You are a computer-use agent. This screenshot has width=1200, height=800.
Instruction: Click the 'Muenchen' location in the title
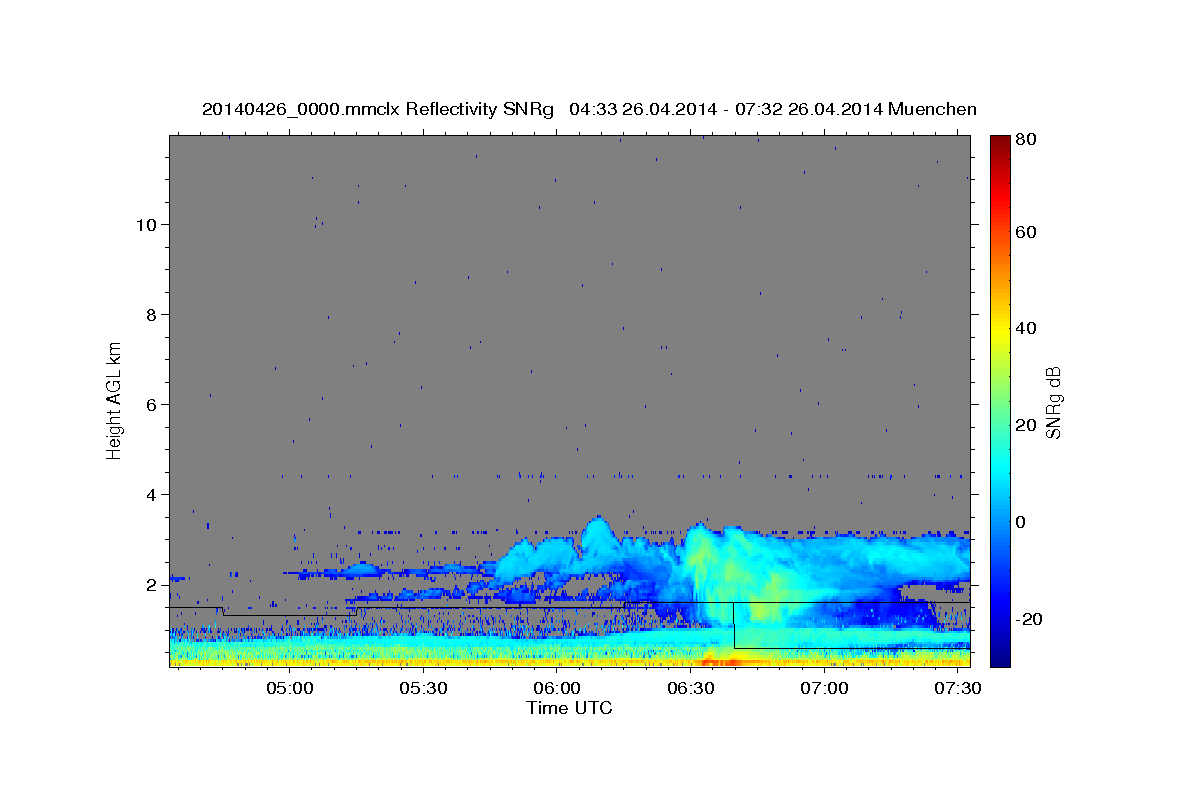932,109
